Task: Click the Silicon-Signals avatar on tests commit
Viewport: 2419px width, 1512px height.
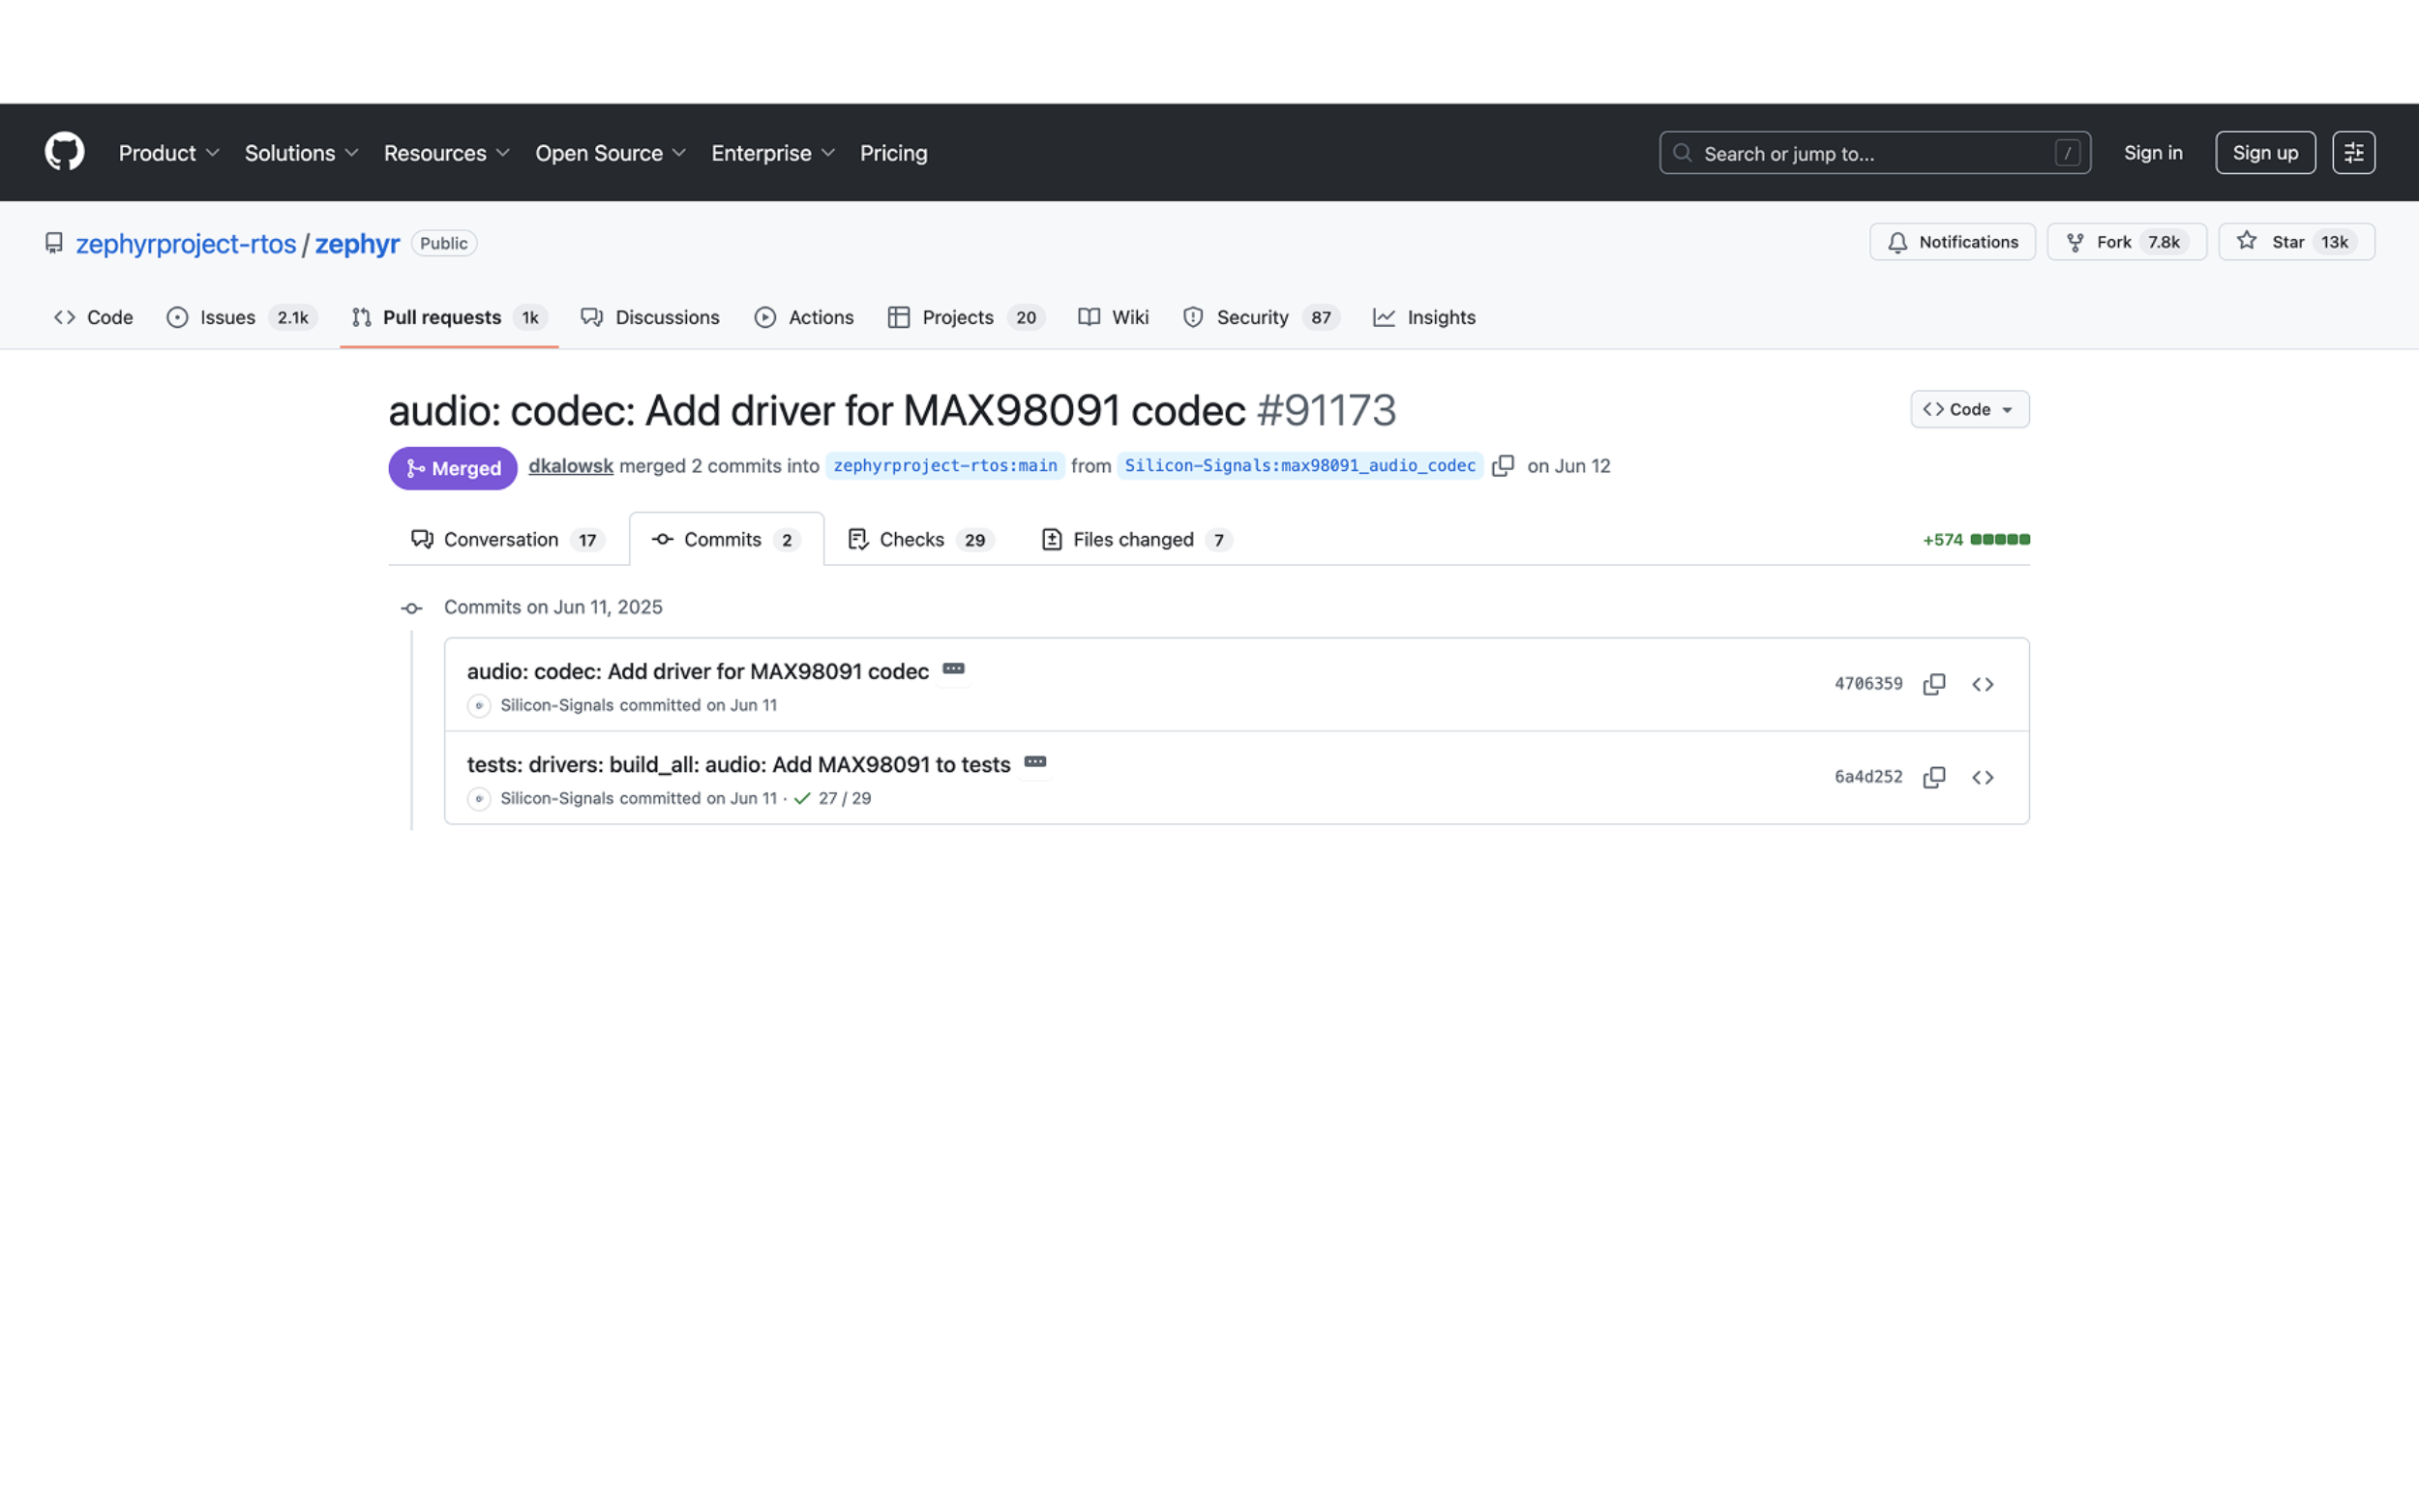Action: point(479,799)
